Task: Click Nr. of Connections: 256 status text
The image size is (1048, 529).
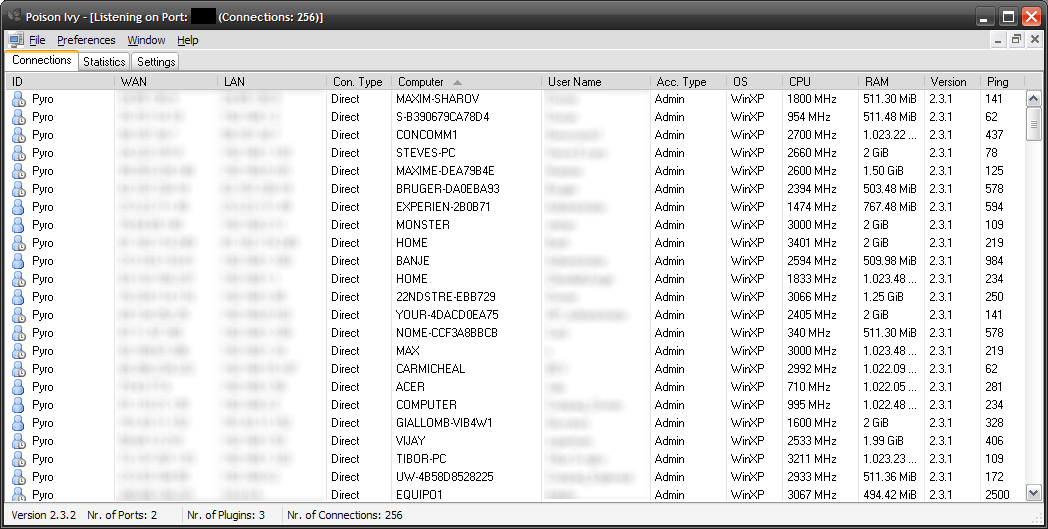Action: (345, 516)
